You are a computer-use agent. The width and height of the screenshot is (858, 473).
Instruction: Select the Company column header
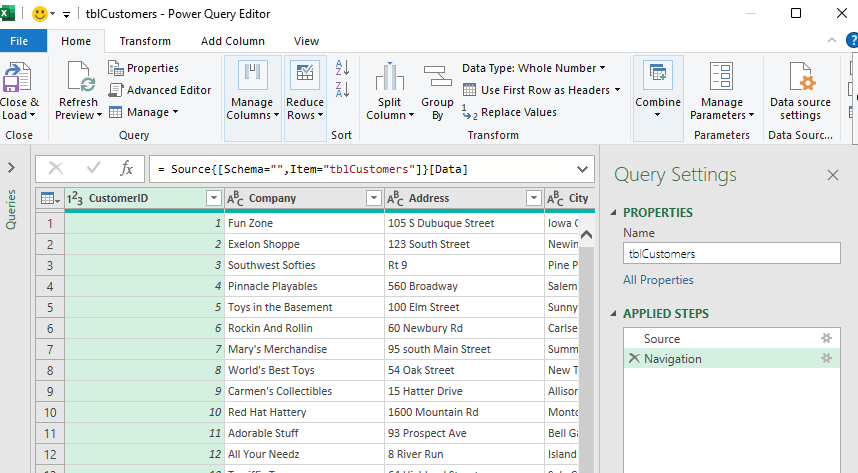pos(304,198)
